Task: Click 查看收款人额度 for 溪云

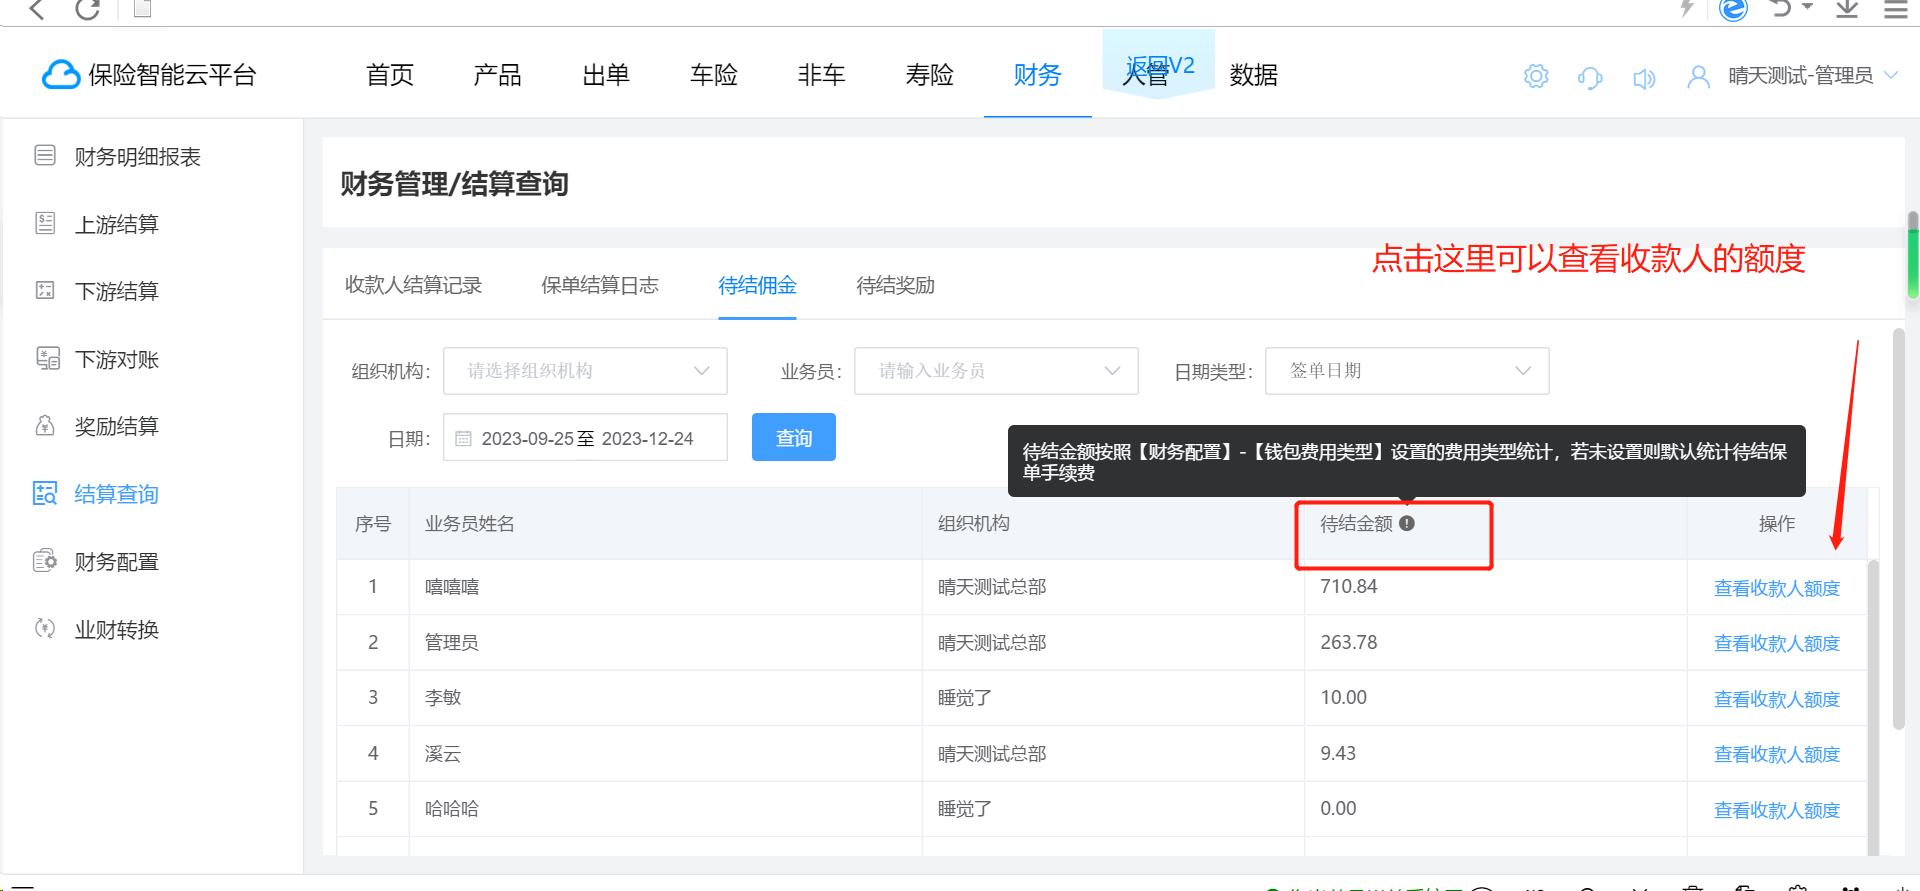Action: click(1777, 754)
